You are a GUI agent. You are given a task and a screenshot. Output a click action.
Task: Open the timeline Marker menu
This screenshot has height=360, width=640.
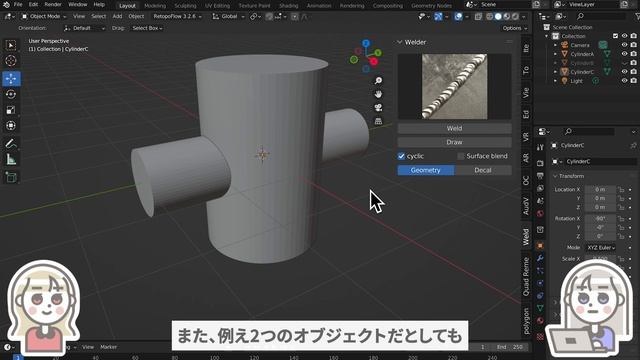[x=109, y=347]
